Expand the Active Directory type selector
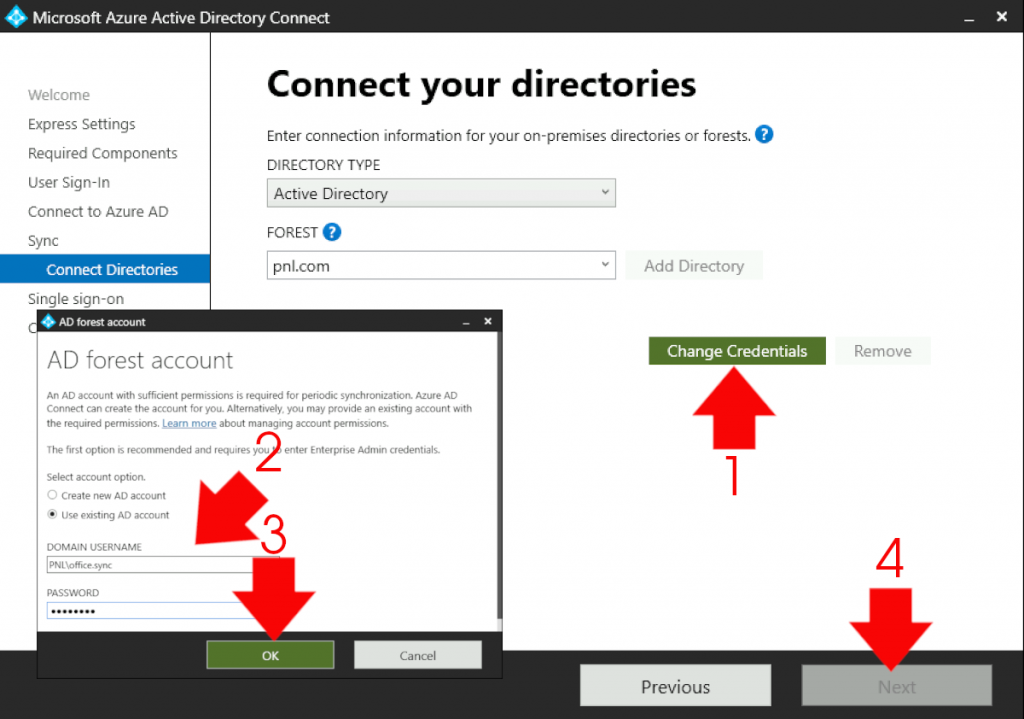Screen dimensions: 1024x719 pyautogui.click(x=605, y=192)
